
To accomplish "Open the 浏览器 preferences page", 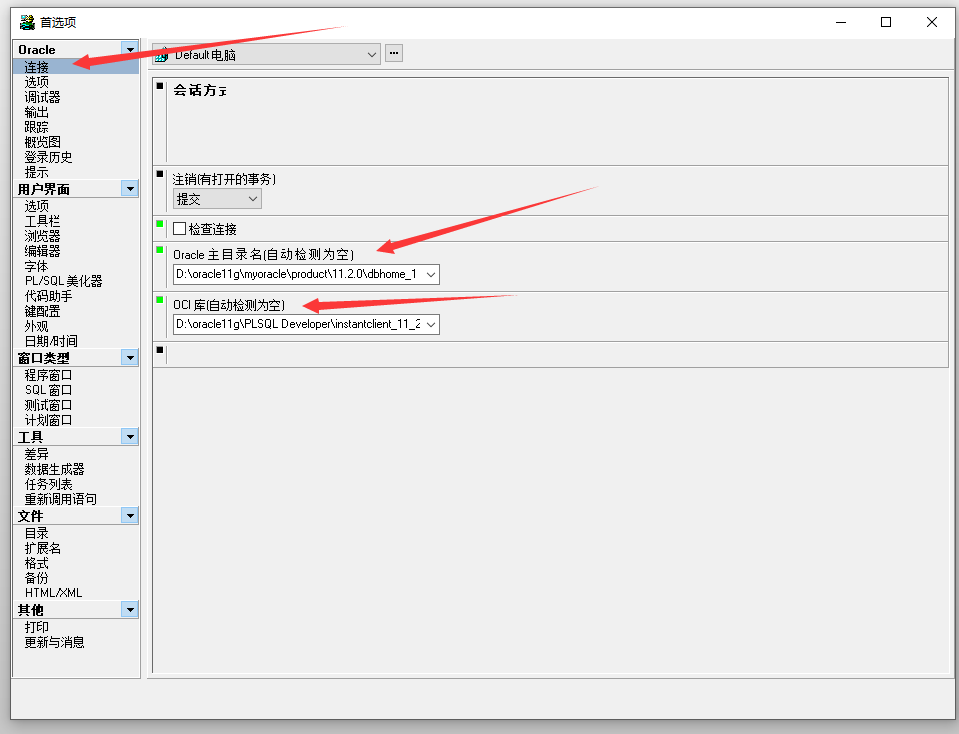I will pos(42,236).
